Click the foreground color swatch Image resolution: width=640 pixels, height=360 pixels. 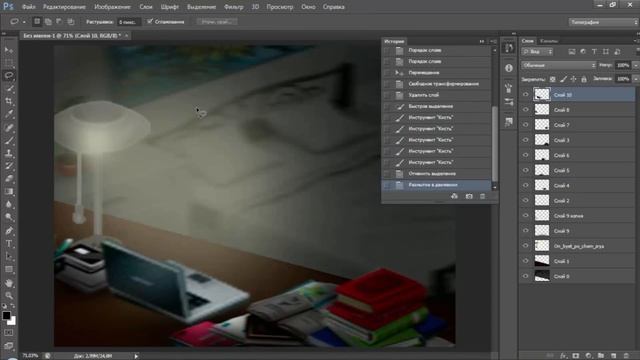[6, 316]
